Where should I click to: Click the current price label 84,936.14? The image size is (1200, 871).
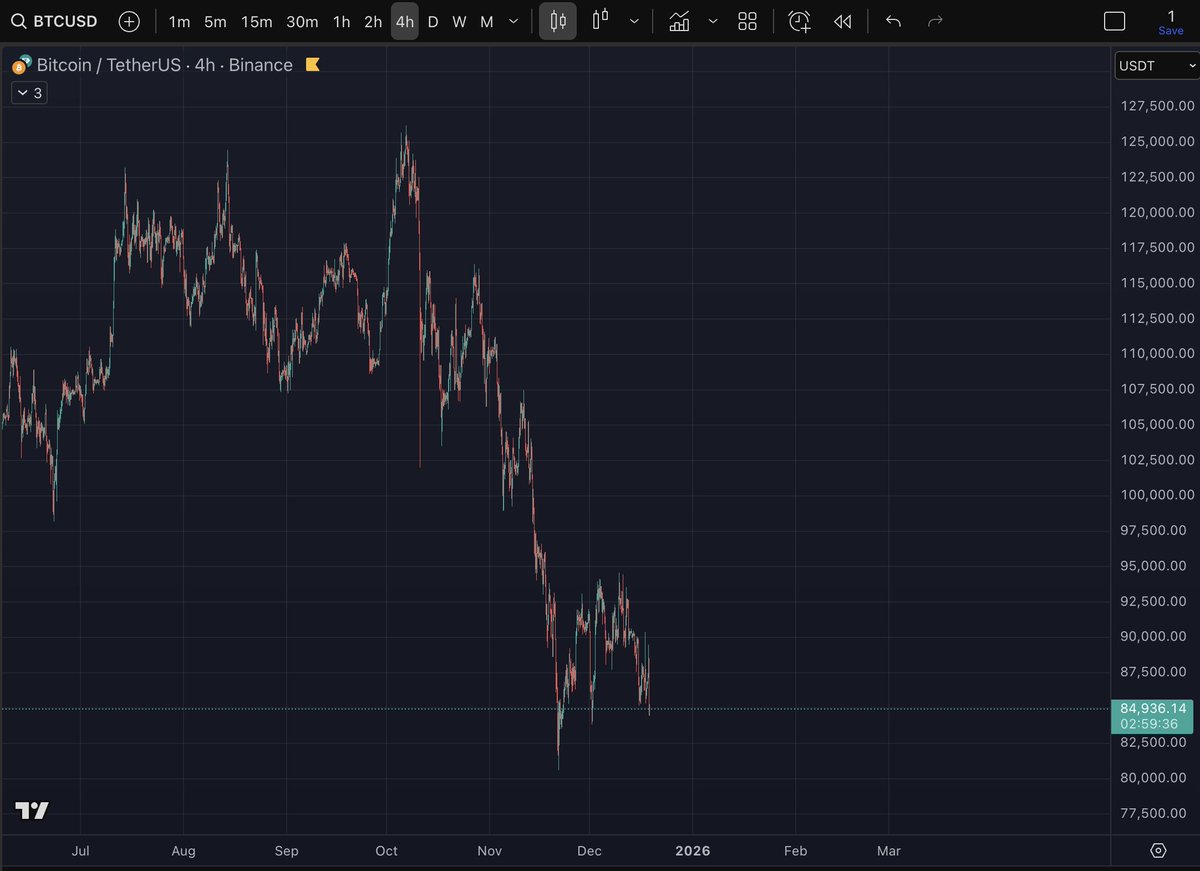pyautogui.click(x=1152, y=708)
